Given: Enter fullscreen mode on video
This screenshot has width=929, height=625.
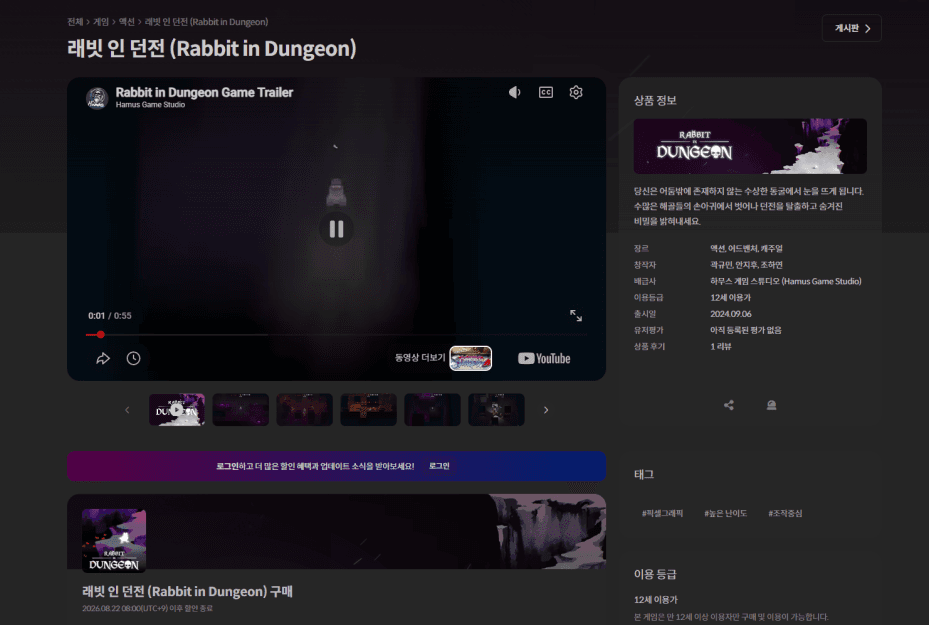Looking at the screenshot, I should coord(576,316).
